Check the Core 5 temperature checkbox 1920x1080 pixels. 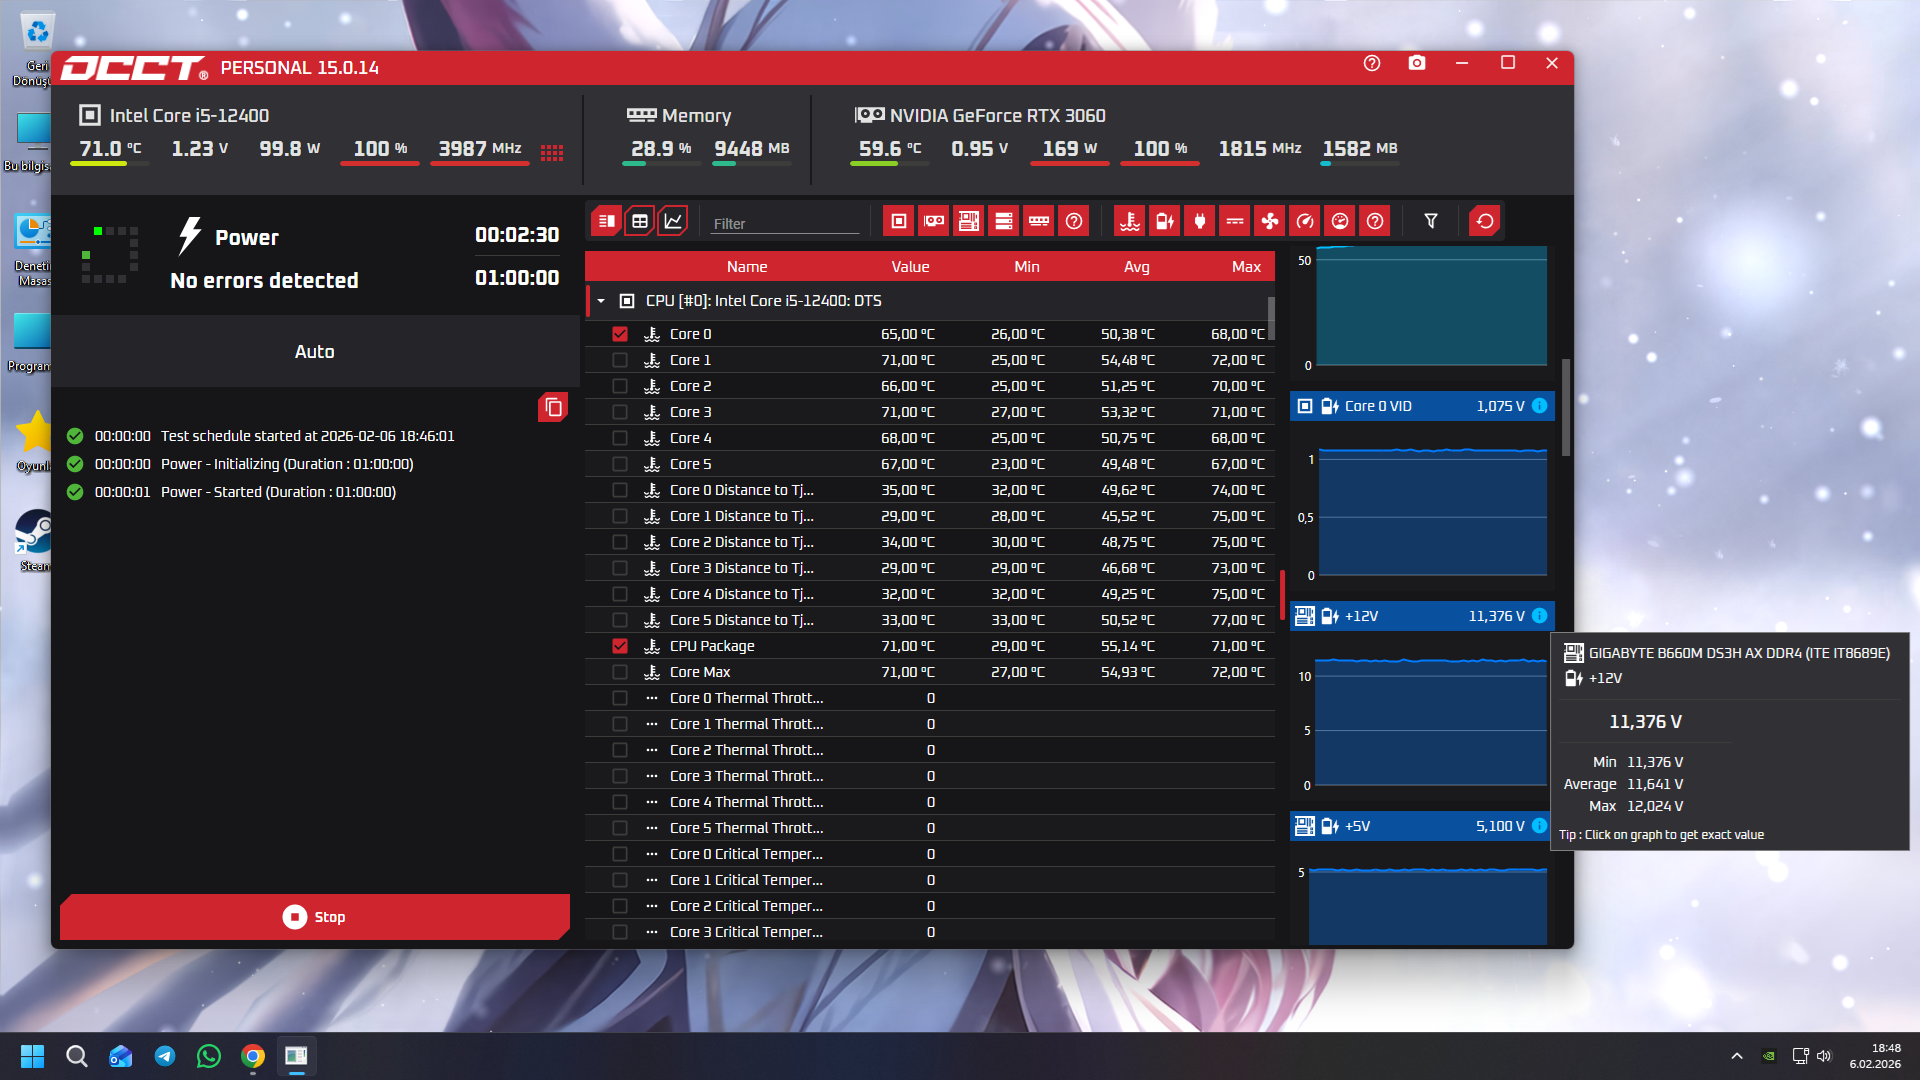620,464
